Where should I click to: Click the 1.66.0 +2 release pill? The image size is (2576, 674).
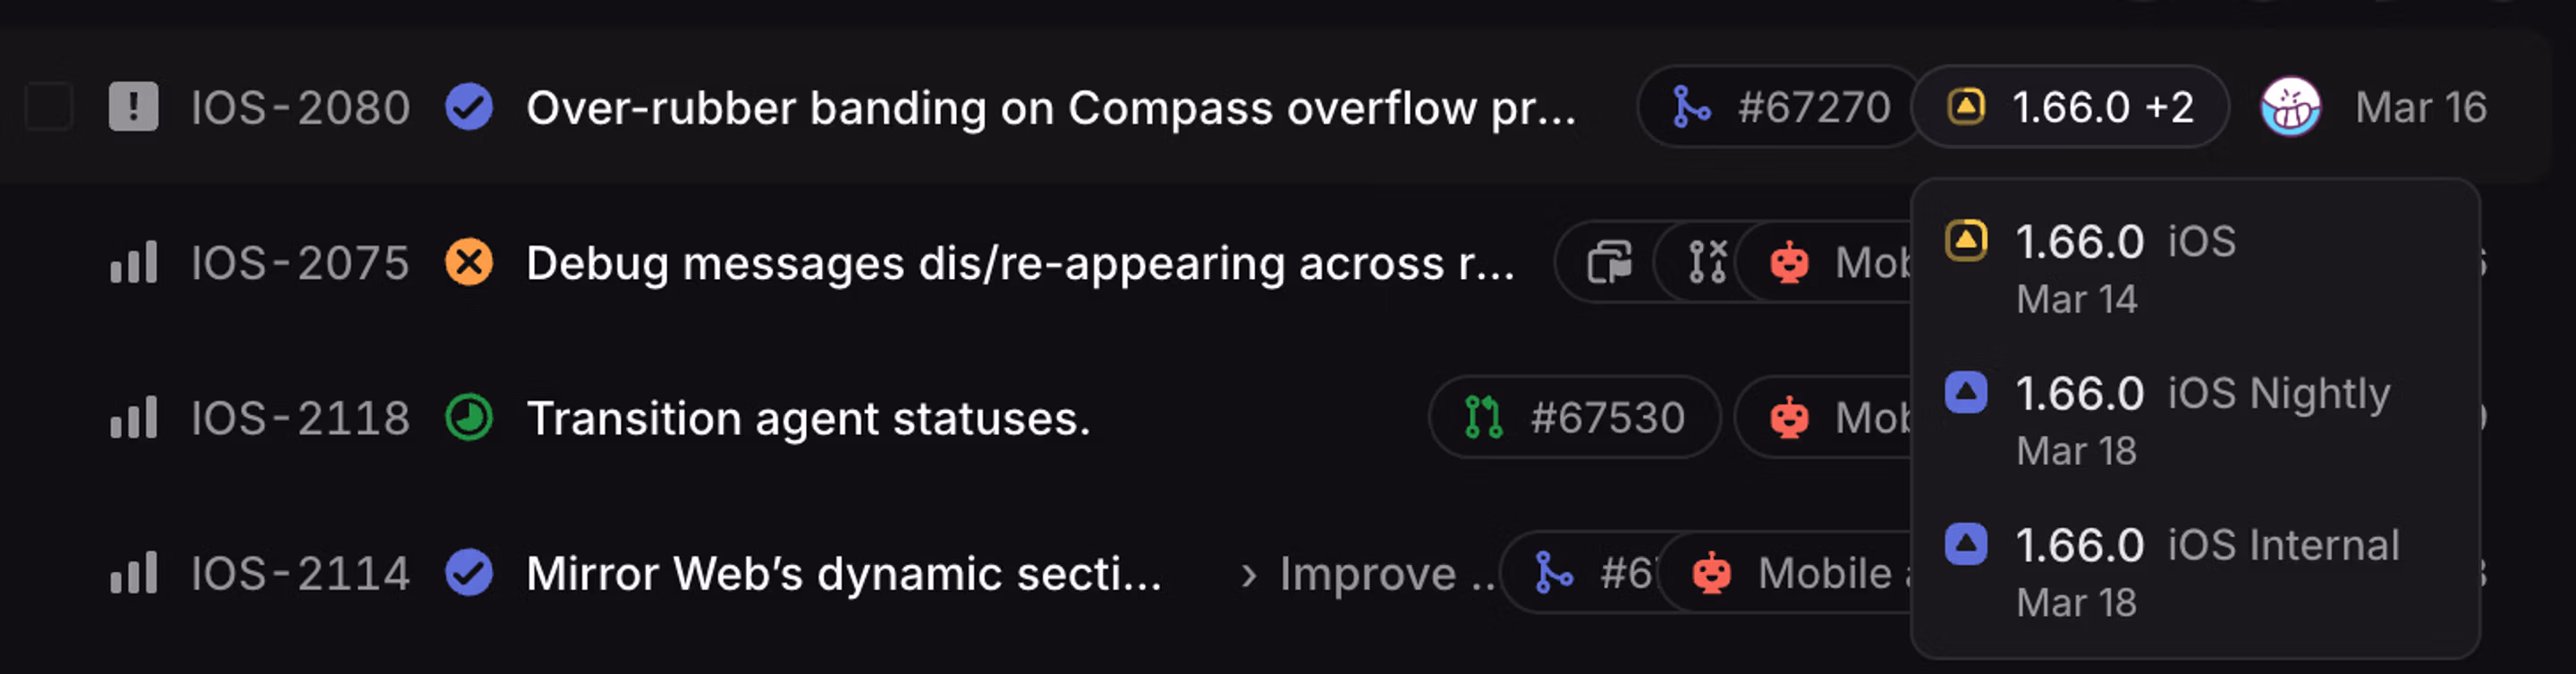pyautogui.click(x=2070, y=107)
